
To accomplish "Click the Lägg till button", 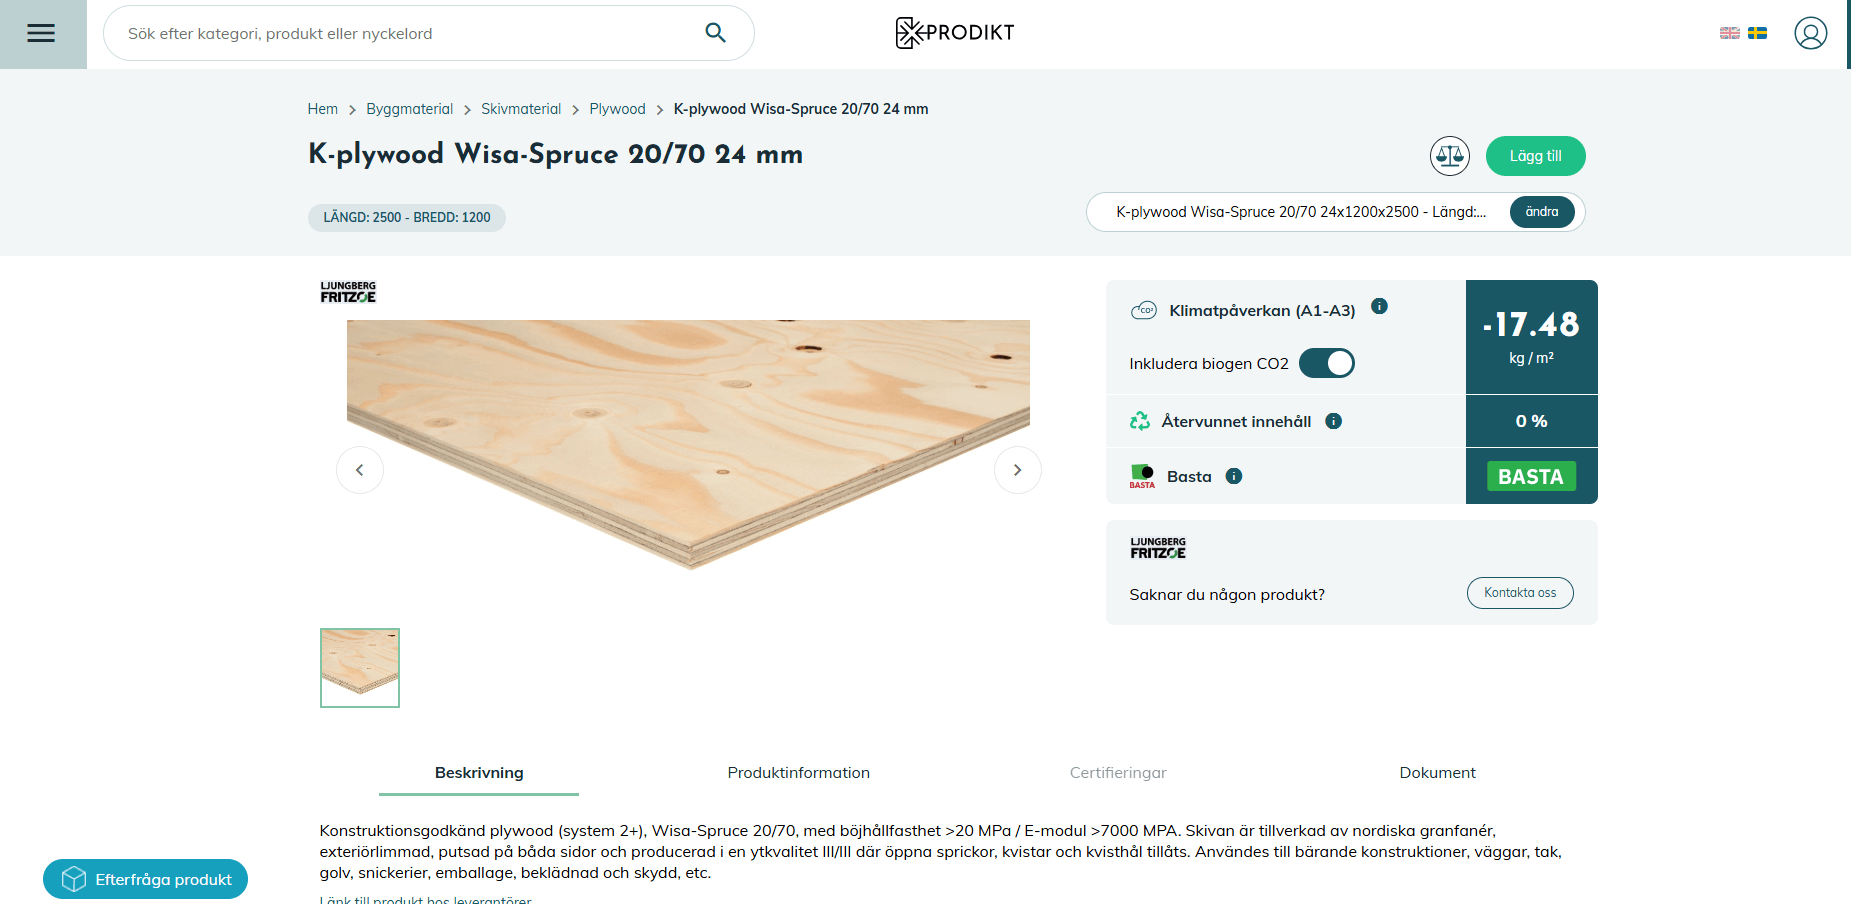I will (x=1535, y=156).
